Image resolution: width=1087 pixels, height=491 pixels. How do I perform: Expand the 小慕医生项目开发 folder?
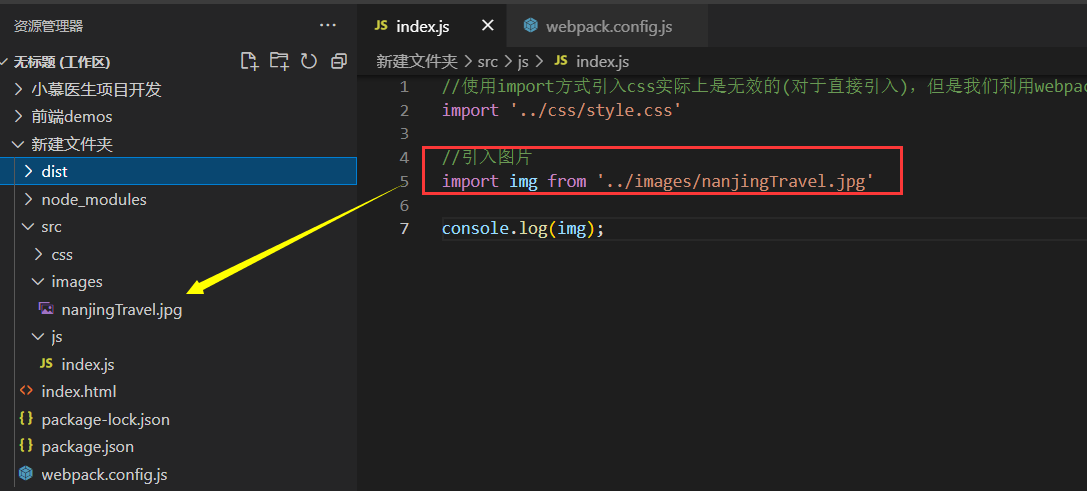[x=19, y=89]
